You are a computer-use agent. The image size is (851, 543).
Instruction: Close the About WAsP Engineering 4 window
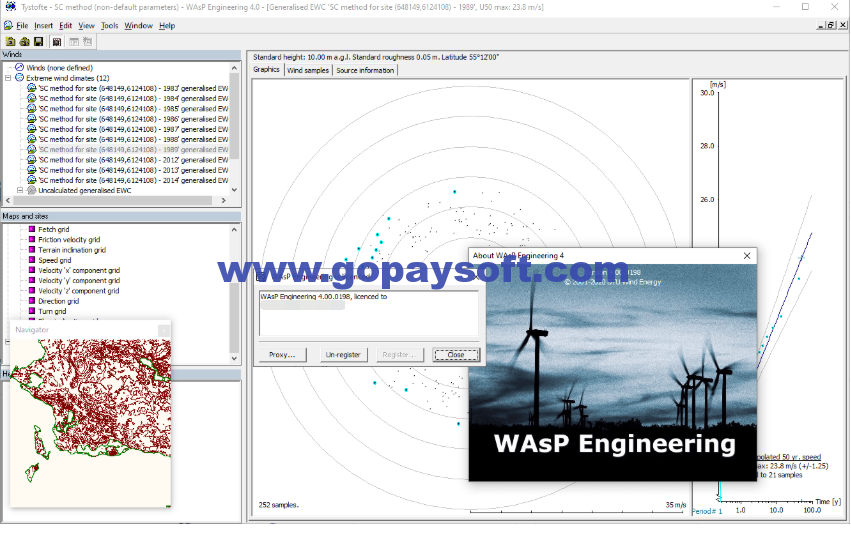pos(747,256)
